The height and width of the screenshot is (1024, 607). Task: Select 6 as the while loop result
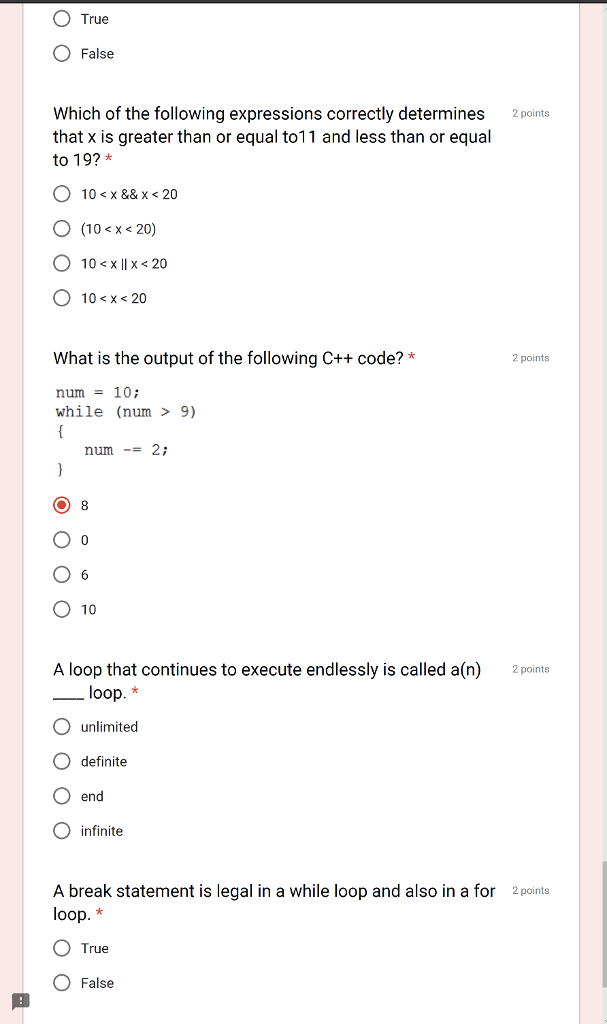(x=61, y=574)
